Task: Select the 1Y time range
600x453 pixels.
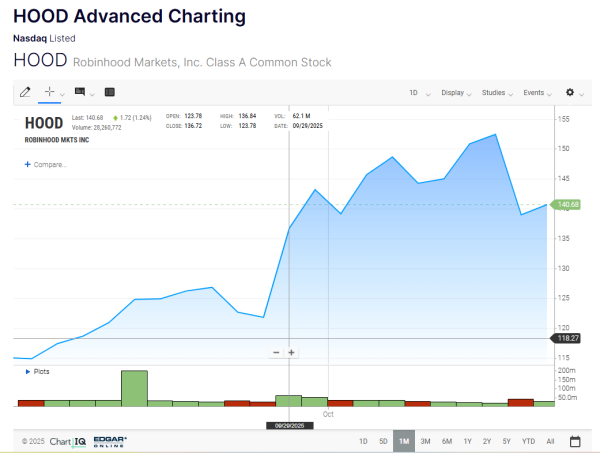Action: click(466, 441)
